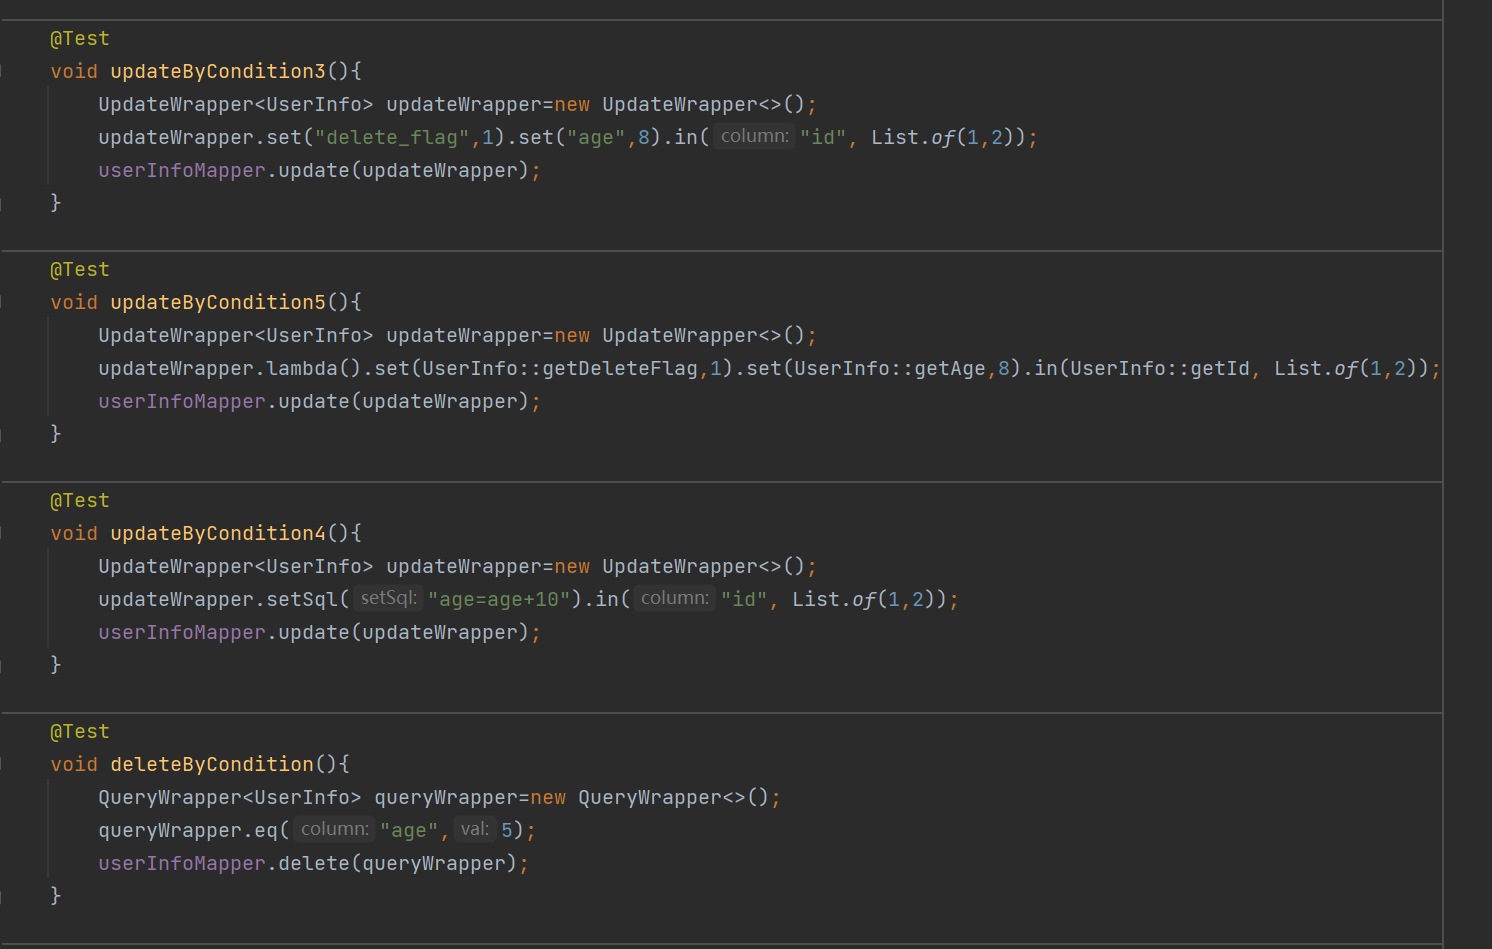Click userInfoMapper in the delete(queryWrapper) line

[x=182, y=864]
